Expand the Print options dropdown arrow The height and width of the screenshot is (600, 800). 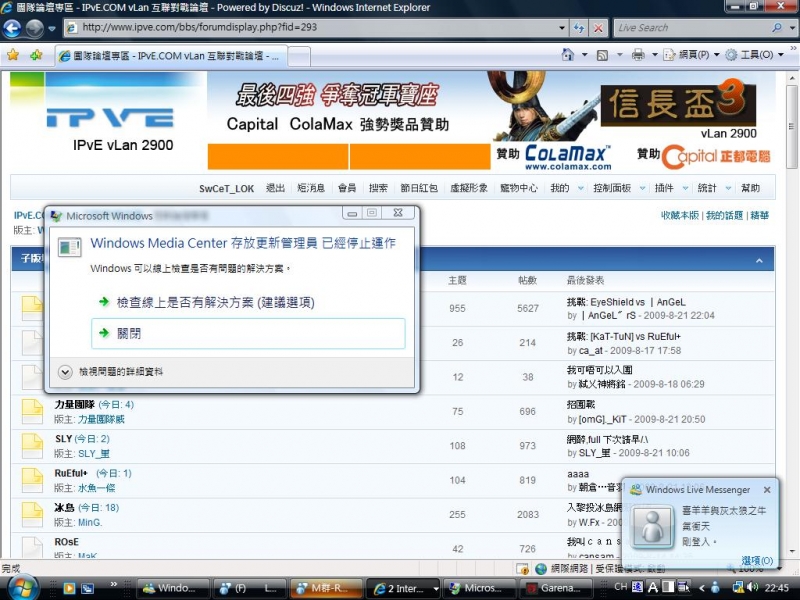(x=654, y=55)
